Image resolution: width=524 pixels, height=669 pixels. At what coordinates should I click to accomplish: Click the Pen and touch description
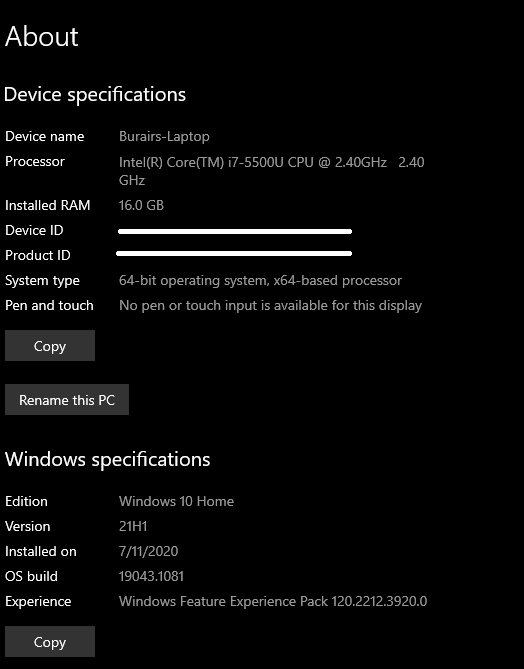click(271, 306)
